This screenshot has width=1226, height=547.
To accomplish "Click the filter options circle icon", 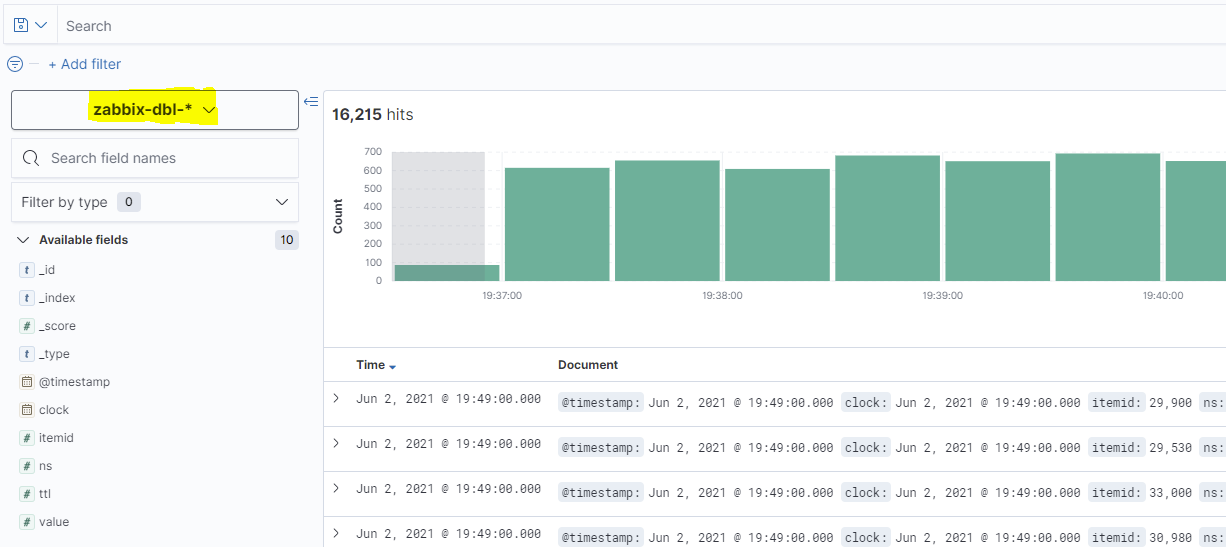I will click(x=15, y=64).
